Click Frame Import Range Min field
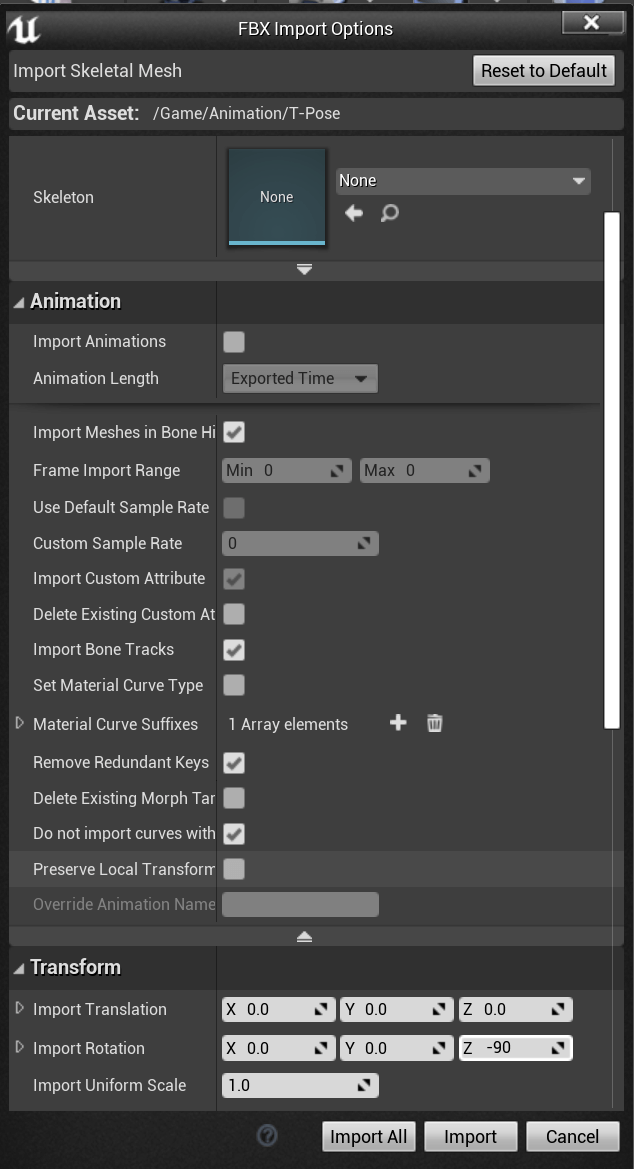Viewport: 634px width, 1169px height. [286, 470]
